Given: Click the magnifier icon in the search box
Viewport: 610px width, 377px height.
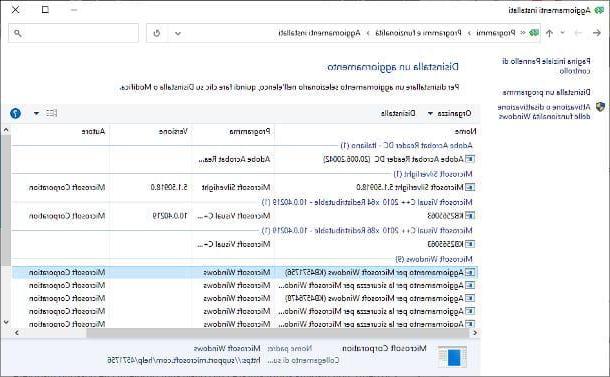Looking at the screenshot, I should pos(18,33).
